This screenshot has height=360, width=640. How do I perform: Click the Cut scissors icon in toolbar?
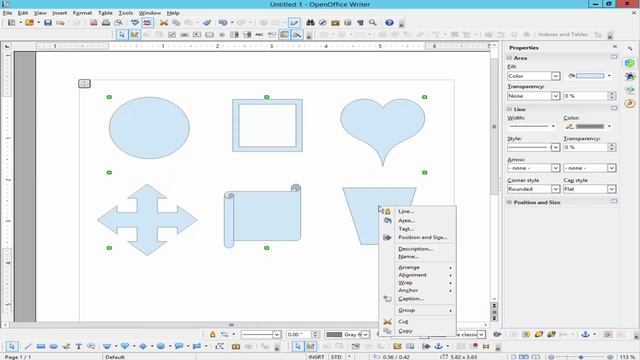point(164,23)
